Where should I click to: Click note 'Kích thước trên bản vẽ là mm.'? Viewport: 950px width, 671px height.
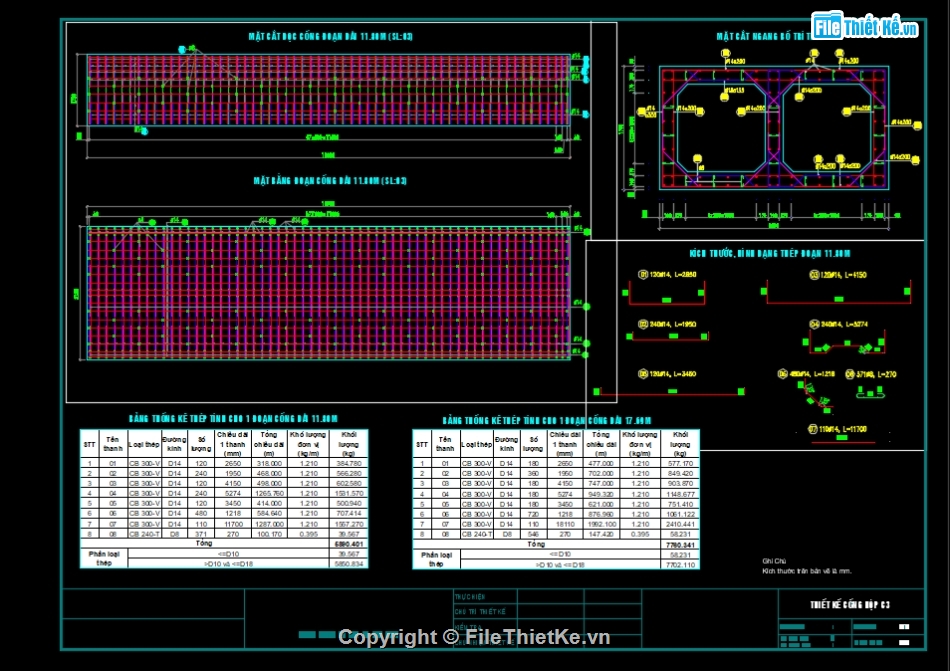(x=806, y=571)
